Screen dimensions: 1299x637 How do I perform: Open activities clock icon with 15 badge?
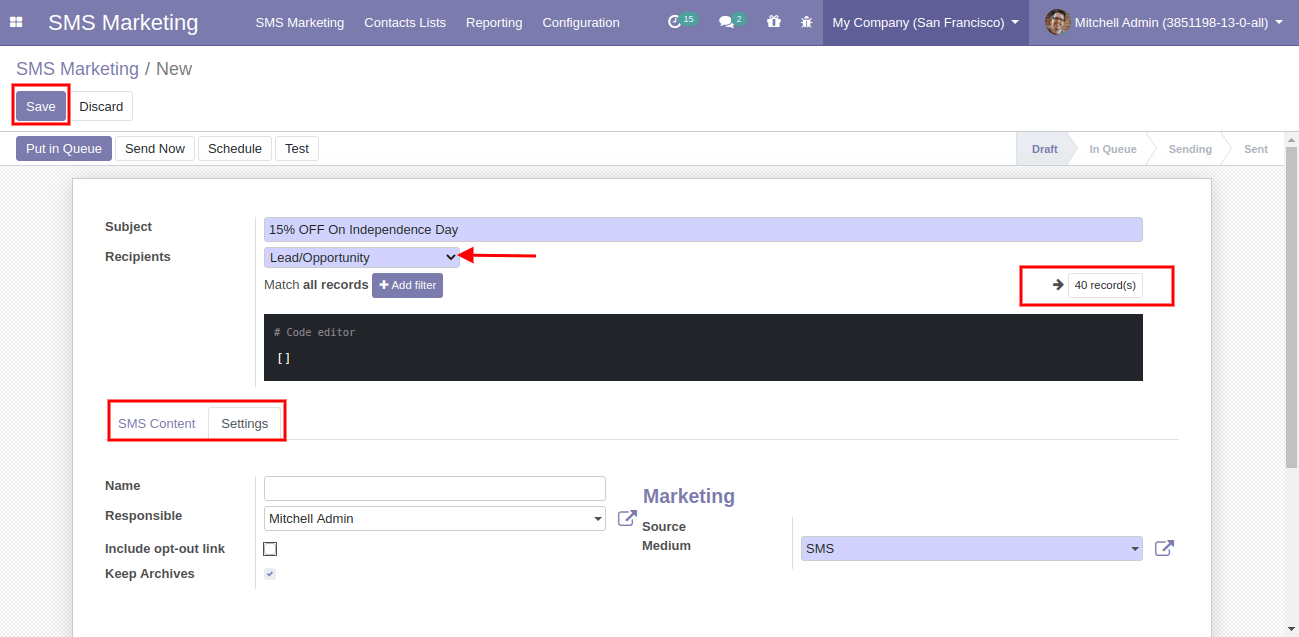tap(682, 21)
